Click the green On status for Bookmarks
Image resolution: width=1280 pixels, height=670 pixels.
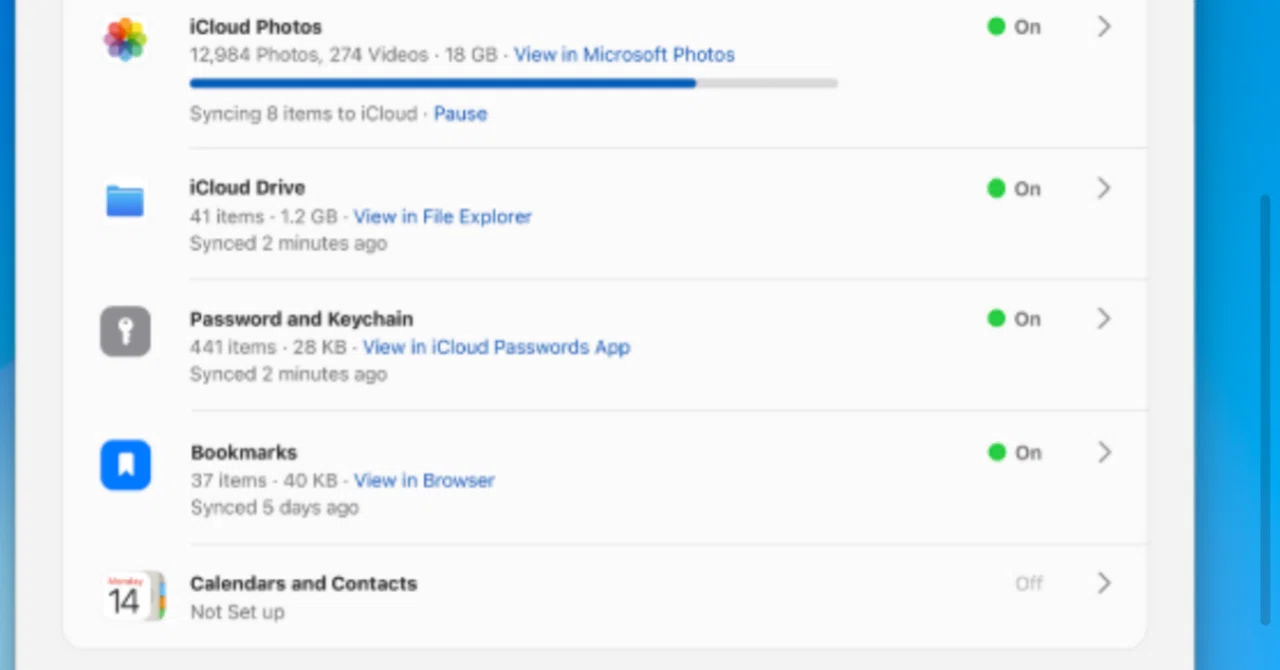point(1014,453)
